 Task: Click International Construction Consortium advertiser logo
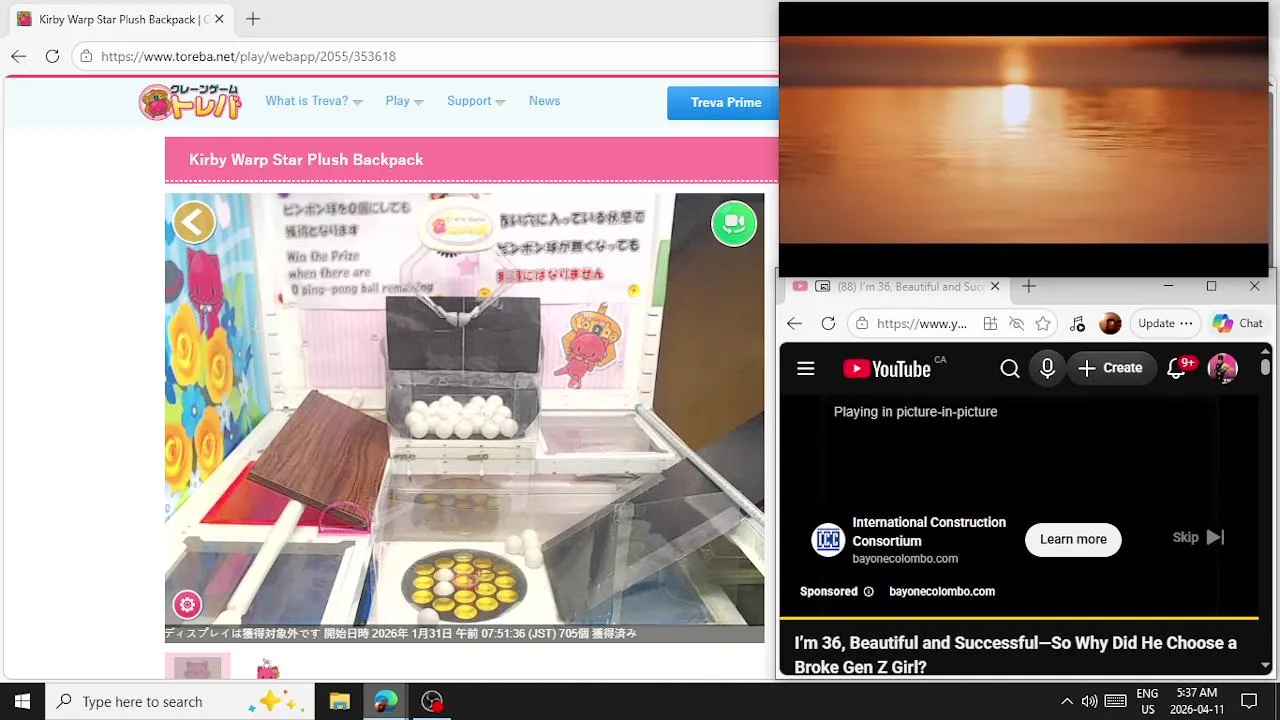click(x=827, y=540)
